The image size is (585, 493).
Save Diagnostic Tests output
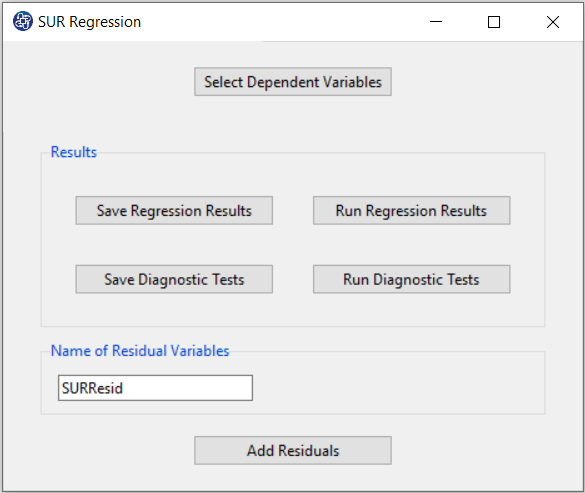click(x=174, y=279)
